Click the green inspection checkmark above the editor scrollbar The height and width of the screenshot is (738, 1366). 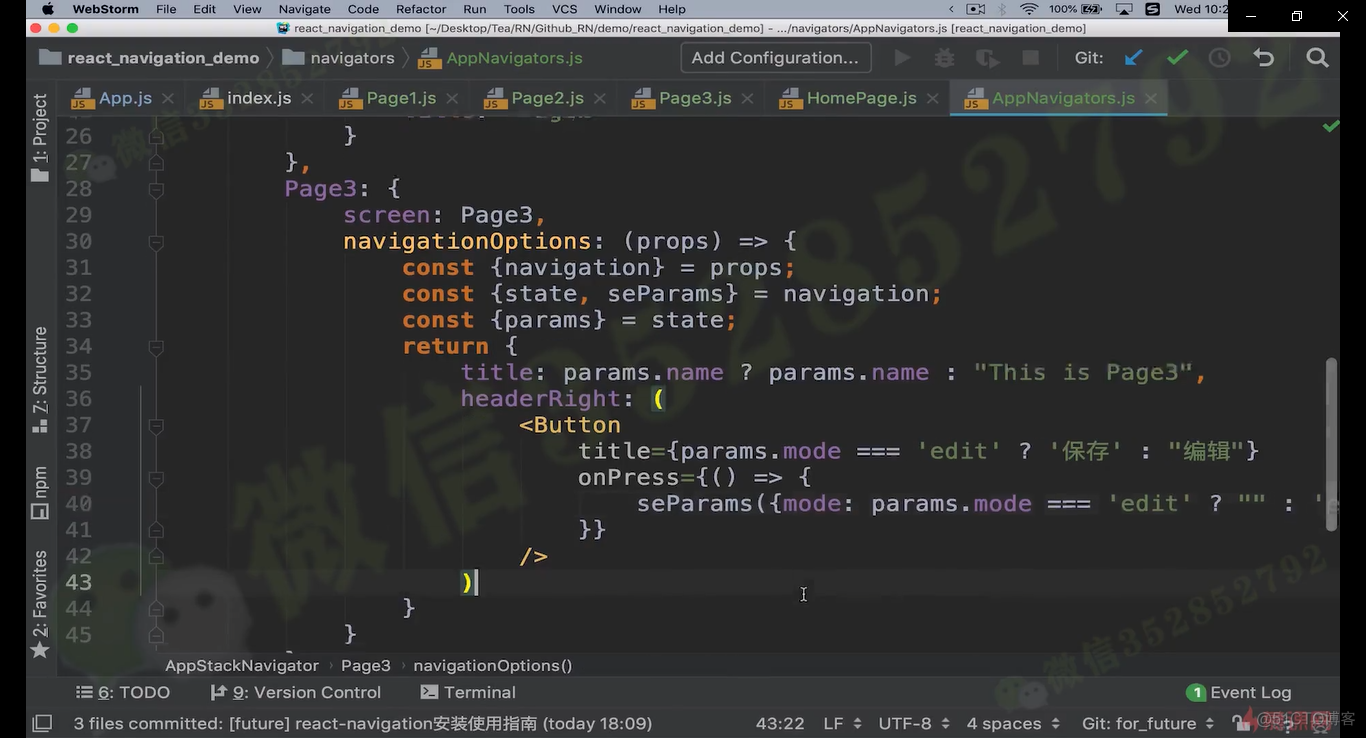(x=1331, y=127)
